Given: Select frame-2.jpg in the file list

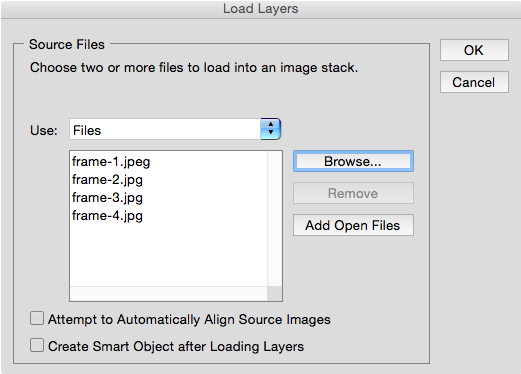Looking at the screenshot, I should click(107, 180).
